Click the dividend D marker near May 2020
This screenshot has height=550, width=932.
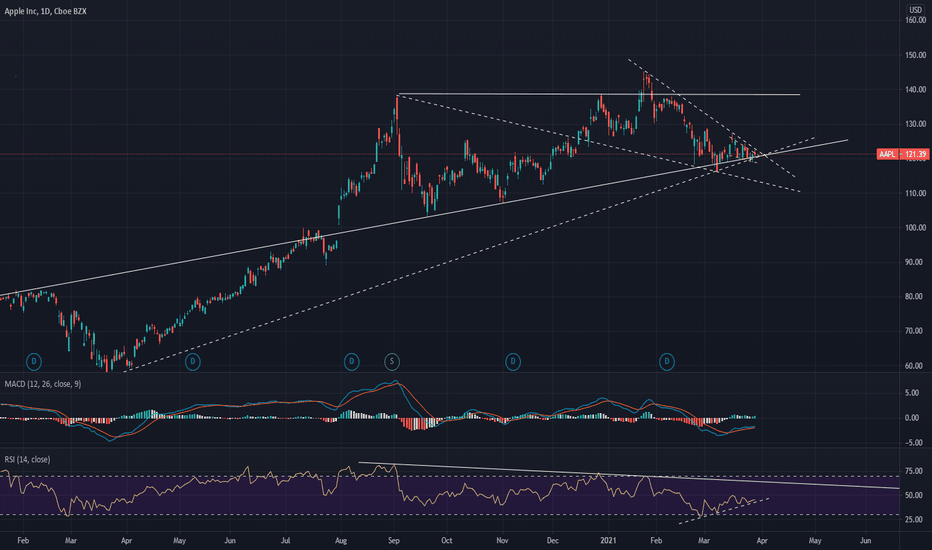tap(192, 362)
